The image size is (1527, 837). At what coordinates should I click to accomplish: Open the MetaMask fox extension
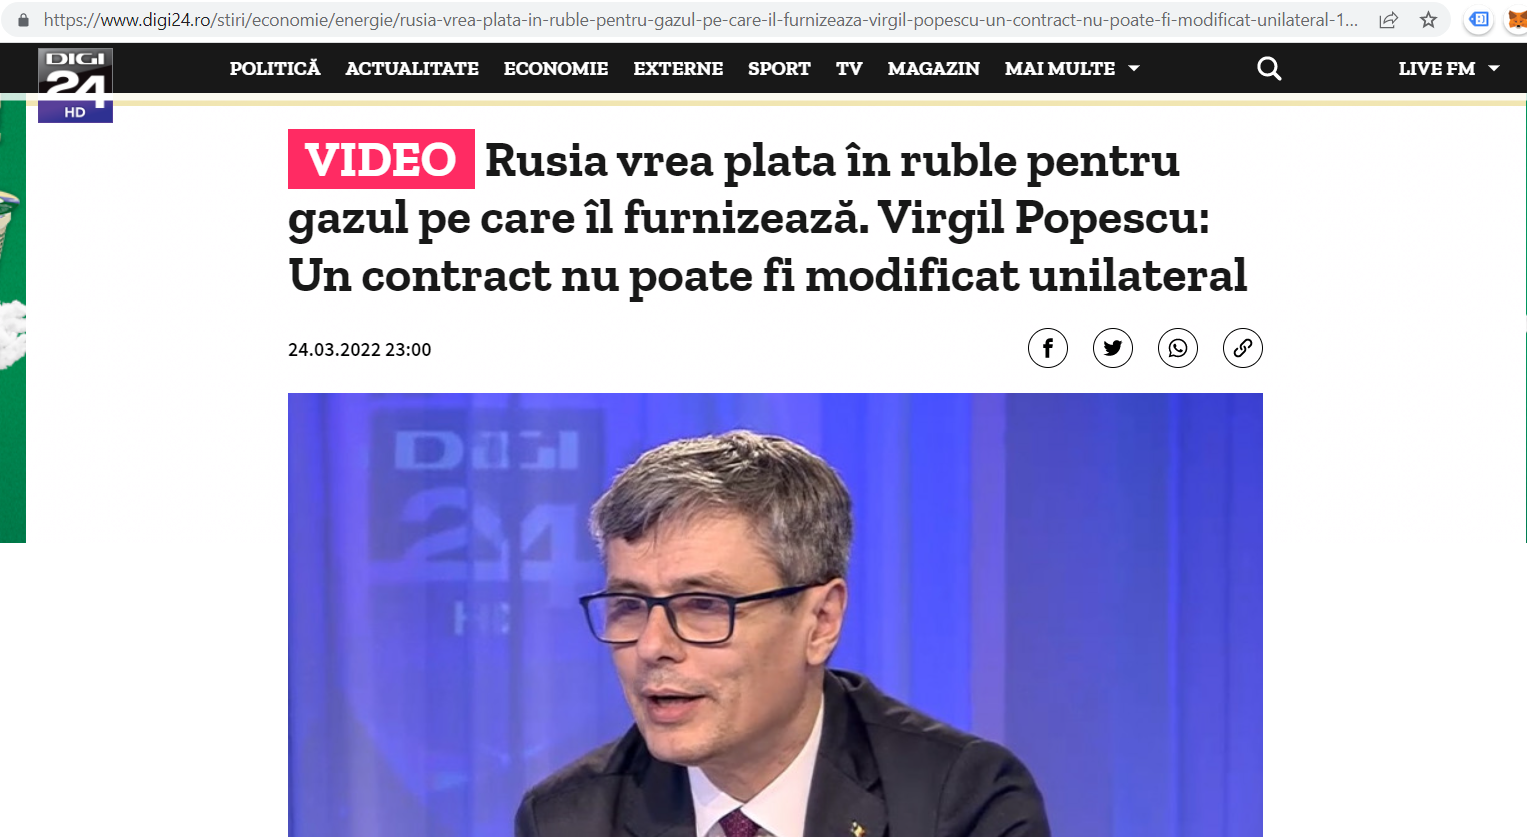(x=1517, y=20)
